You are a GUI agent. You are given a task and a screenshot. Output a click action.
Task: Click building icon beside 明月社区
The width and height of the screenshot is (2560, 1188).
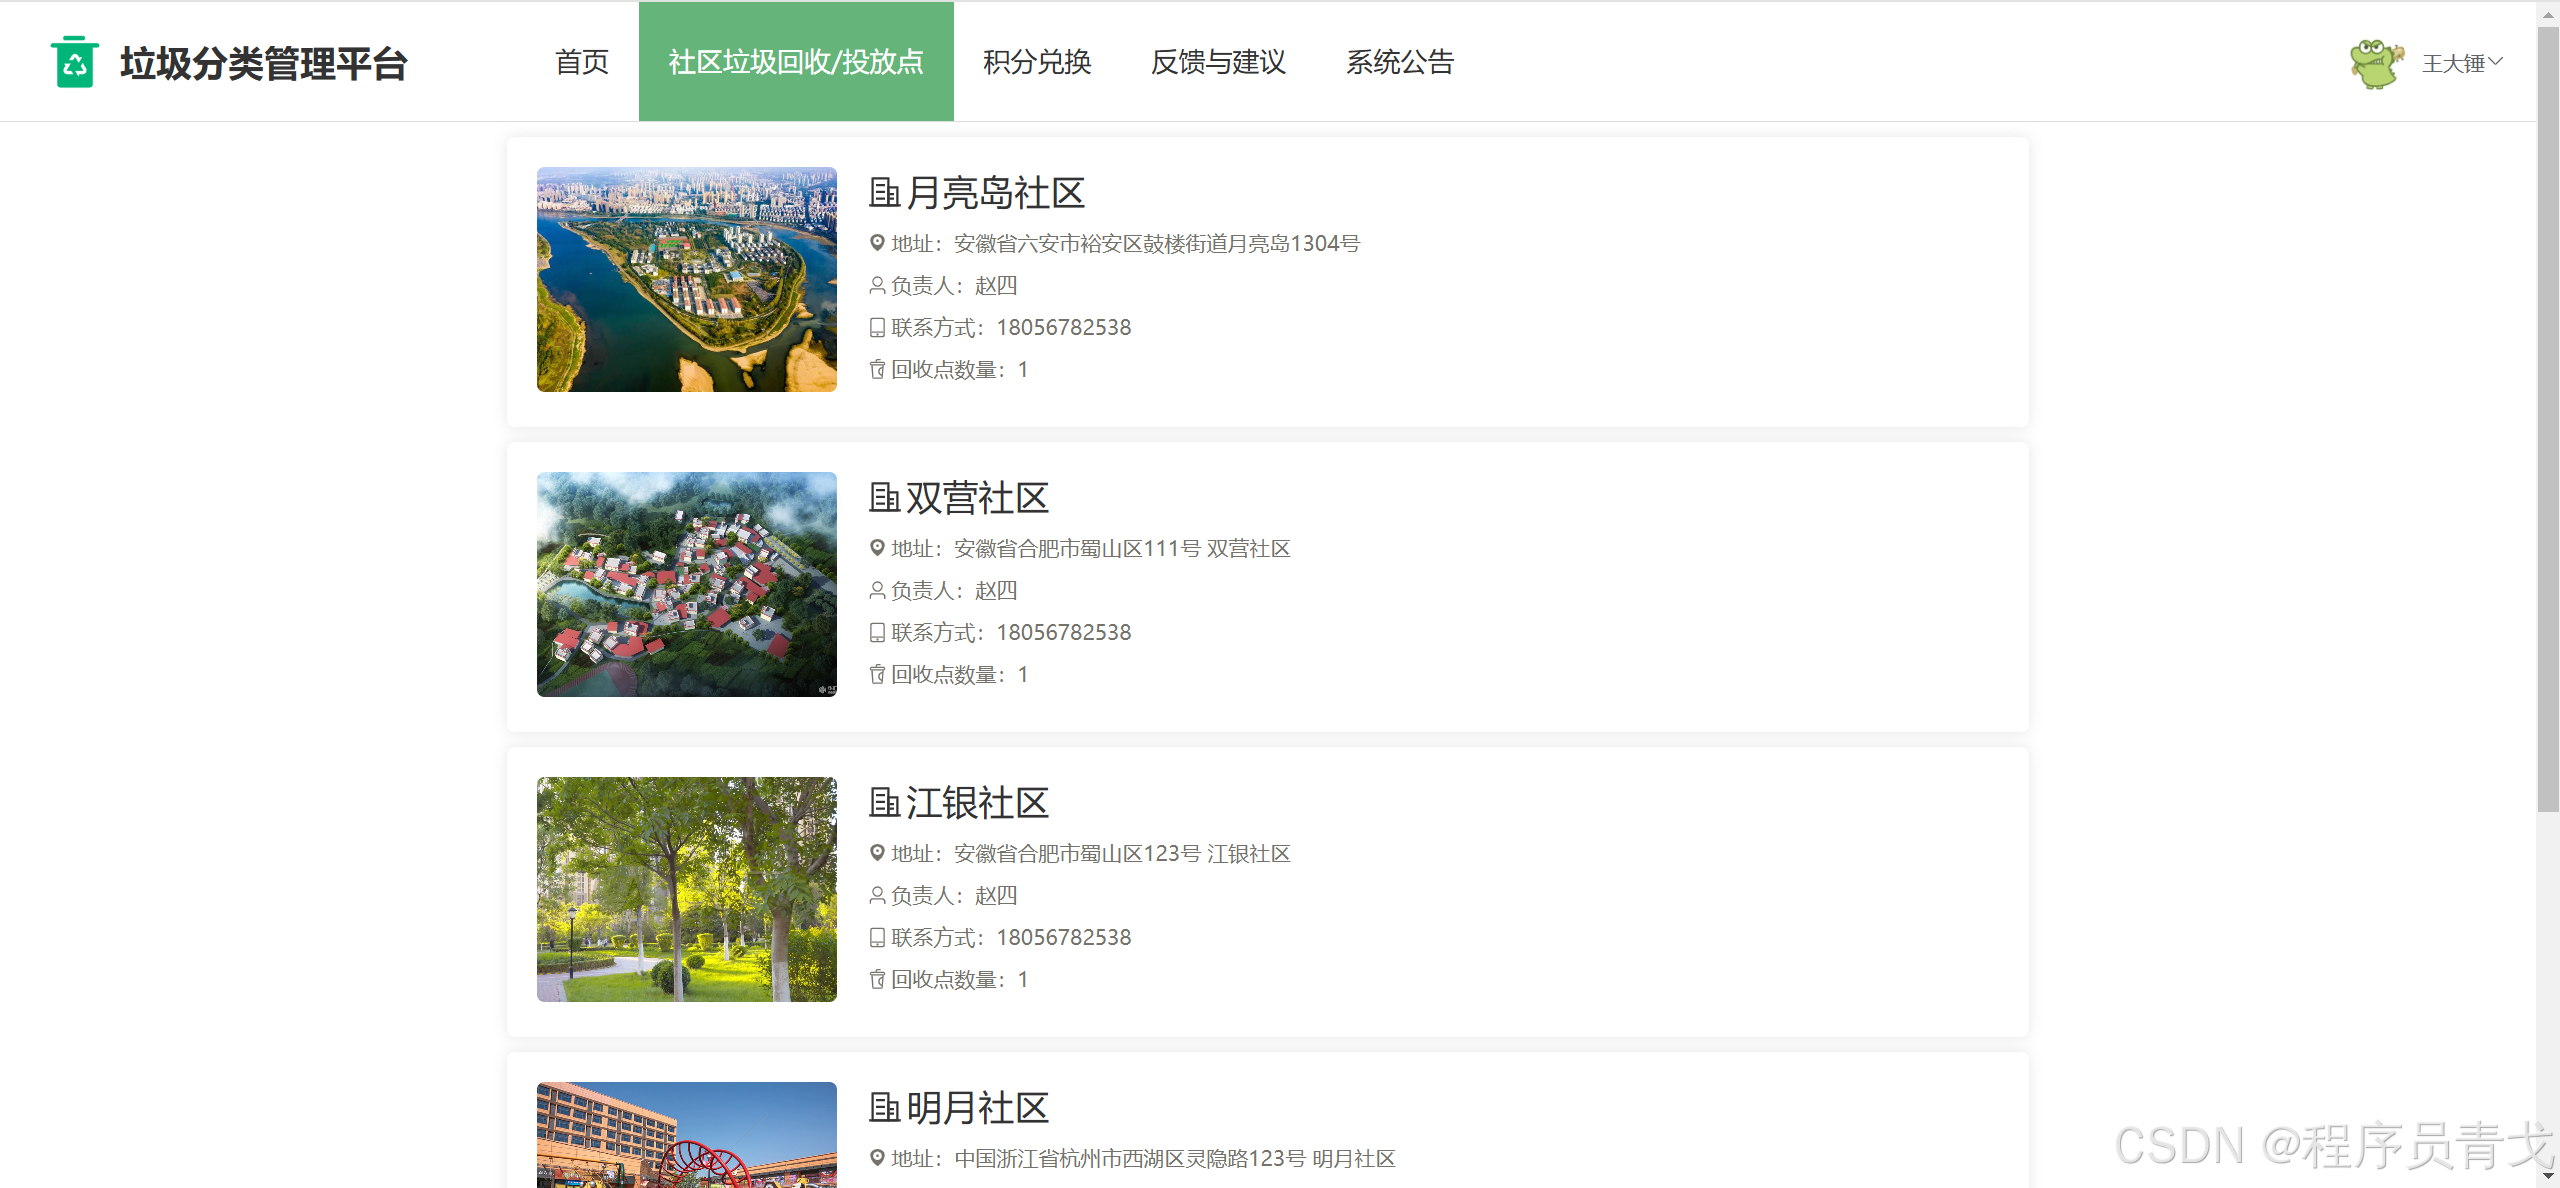click(x=884, y=1107)
